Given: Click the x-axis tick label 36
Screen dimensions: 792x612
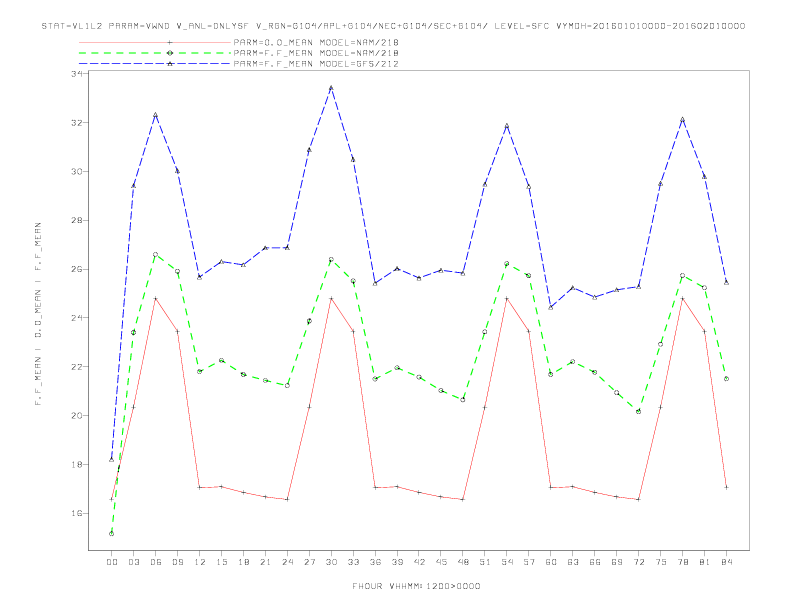Looking at the screenshot, I should pyautogui.click(x=375, y=562).
